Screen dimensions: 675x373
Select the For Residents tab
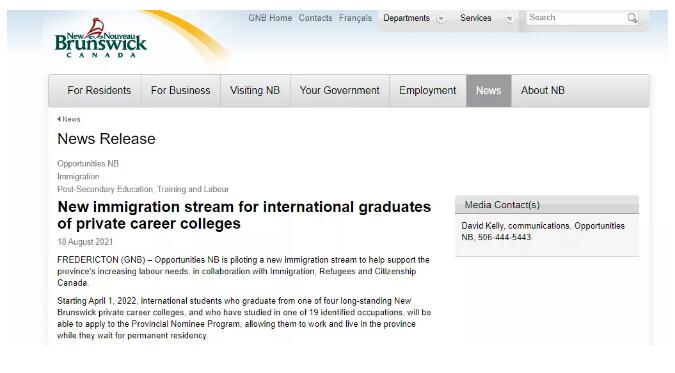point(99,90)
